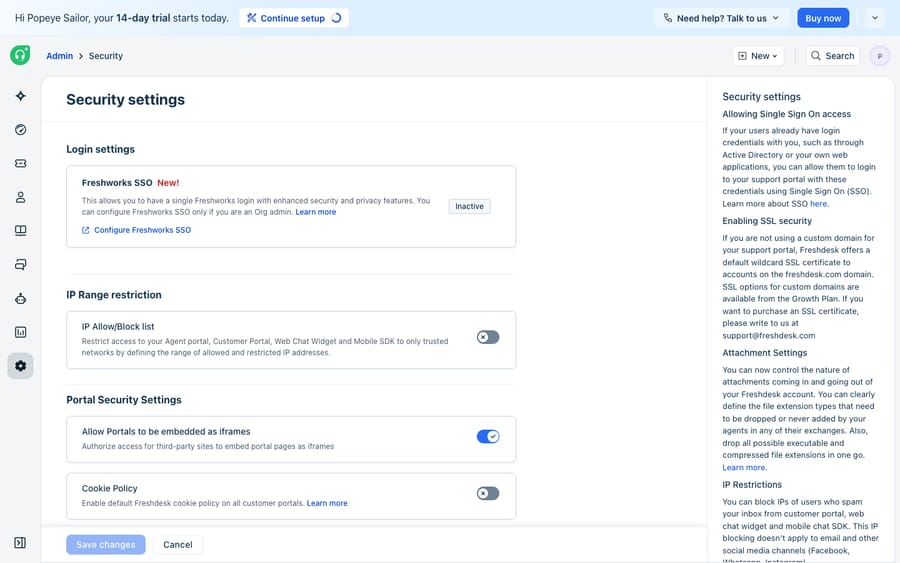900x563 pixels.
Task: Open the Freddy AI sparkle icon in sidebar
Action: pos(21,96)
